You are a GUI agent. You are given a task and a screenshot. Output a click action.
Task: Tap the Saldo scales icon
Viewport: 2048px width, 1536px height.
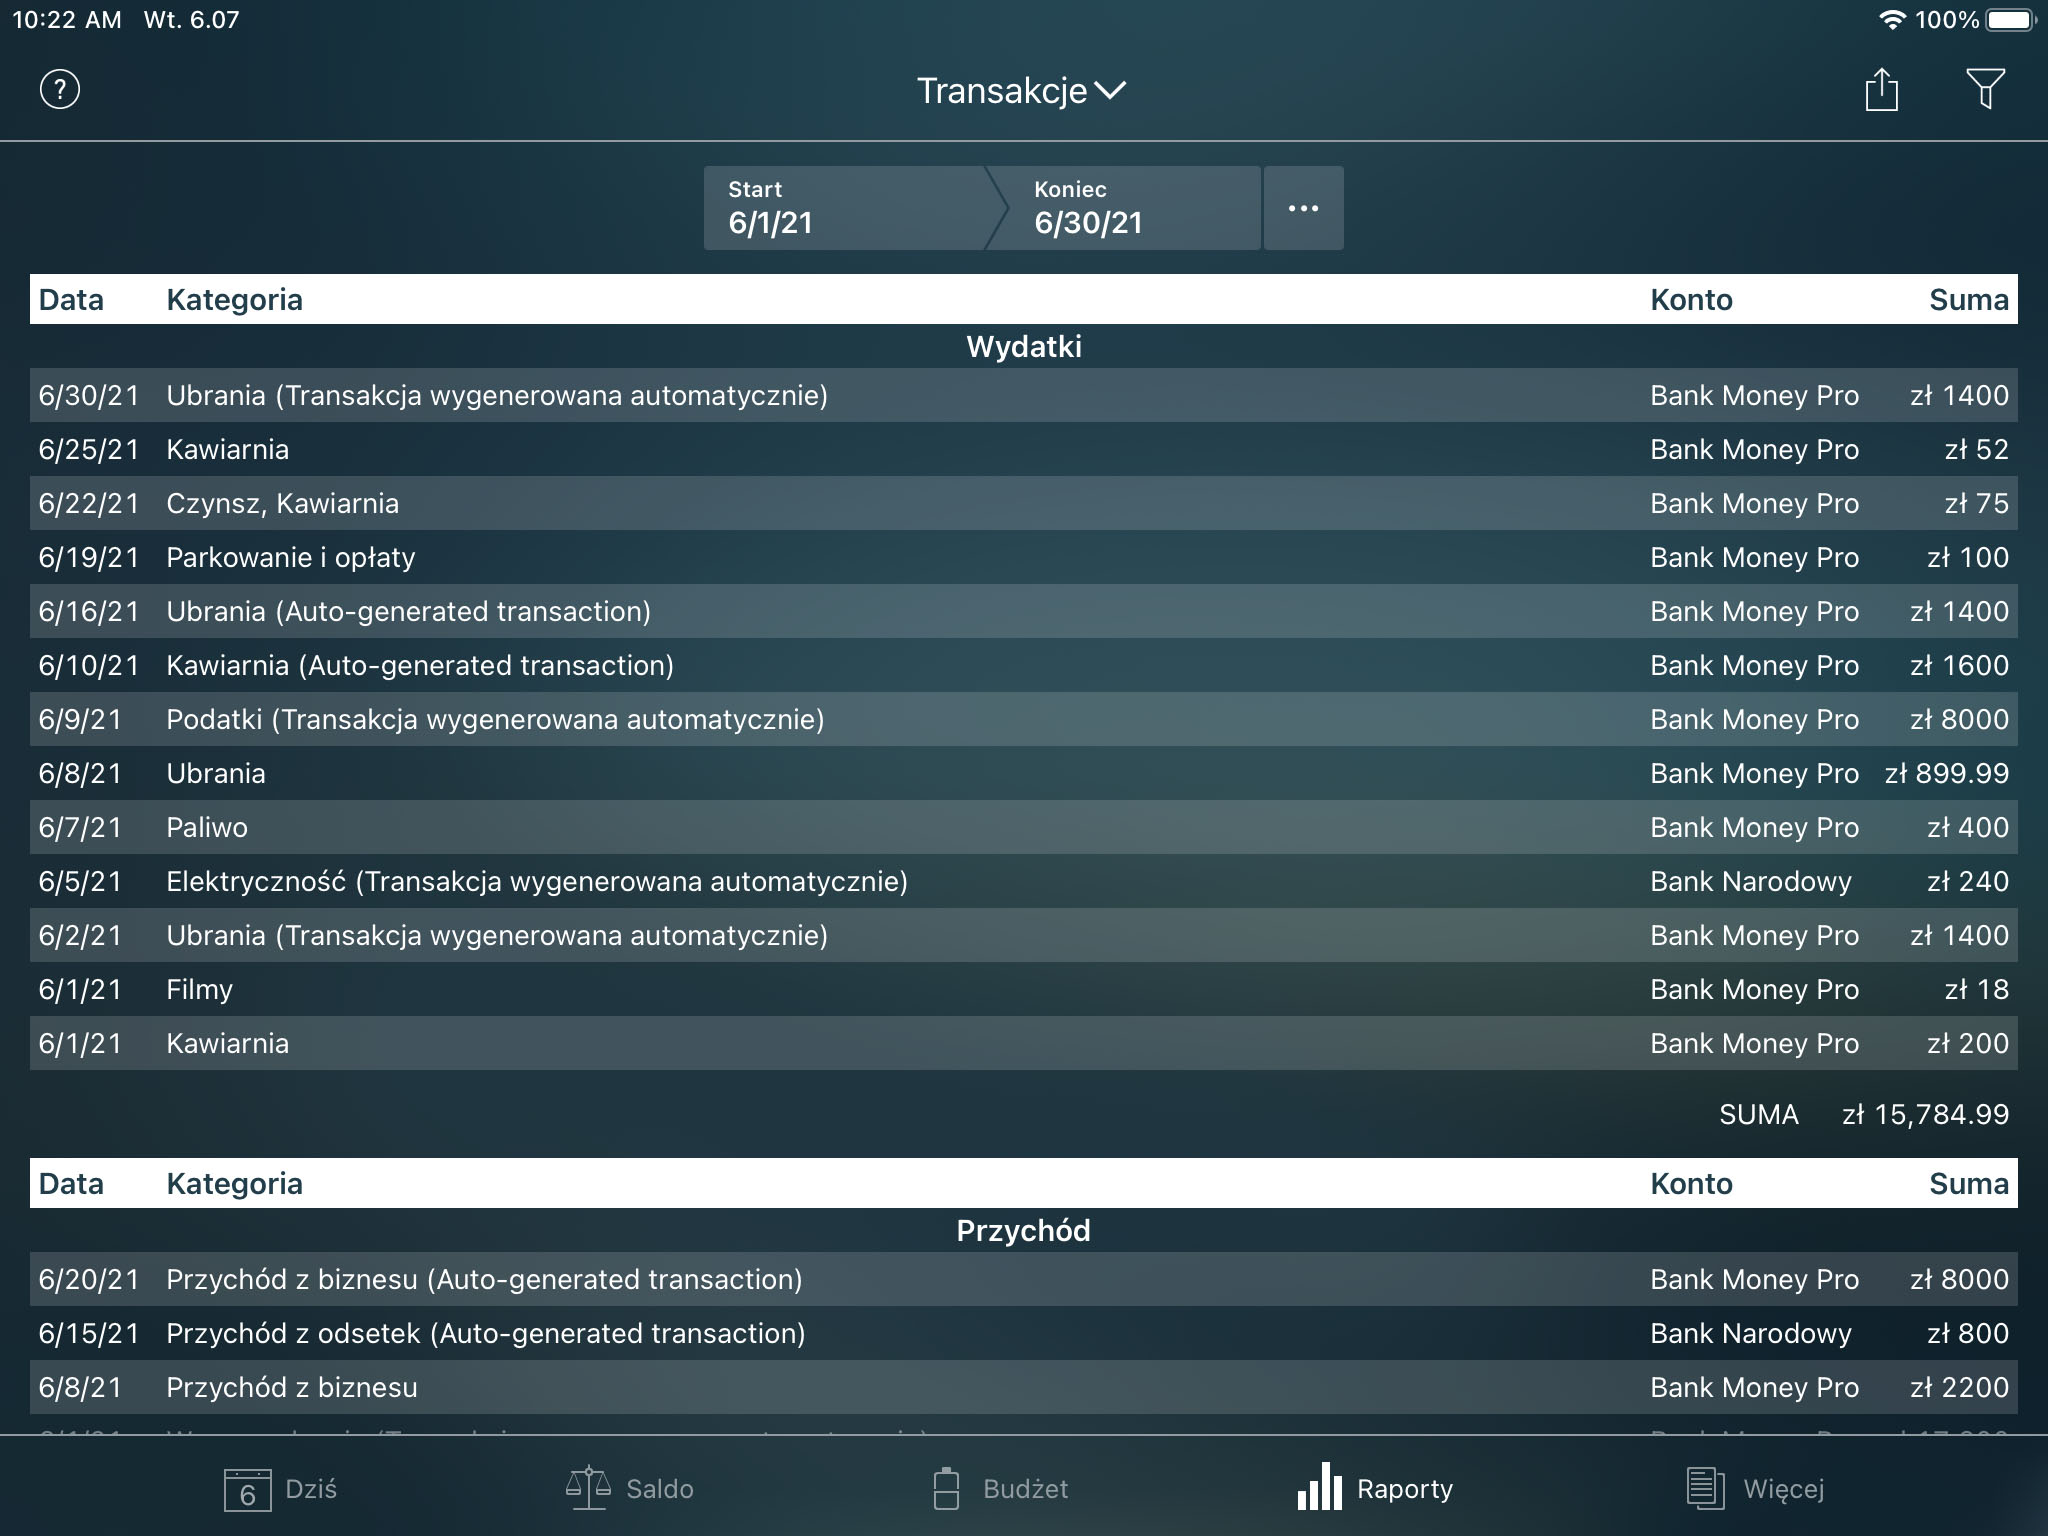tap(588, 1488)
